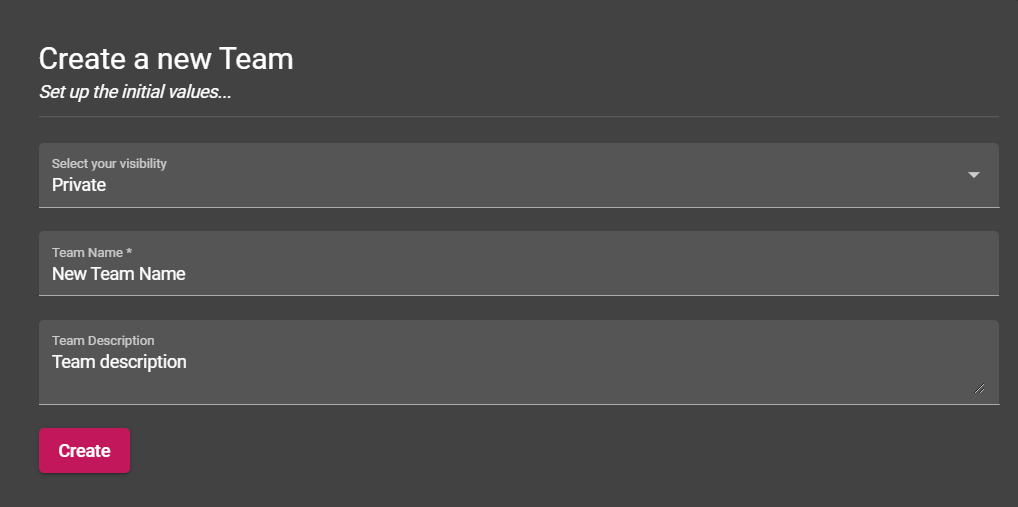This screenshot has width=1018, height=507.
Task: Click the "Create a new Team" heading
Action: point(166,59)
